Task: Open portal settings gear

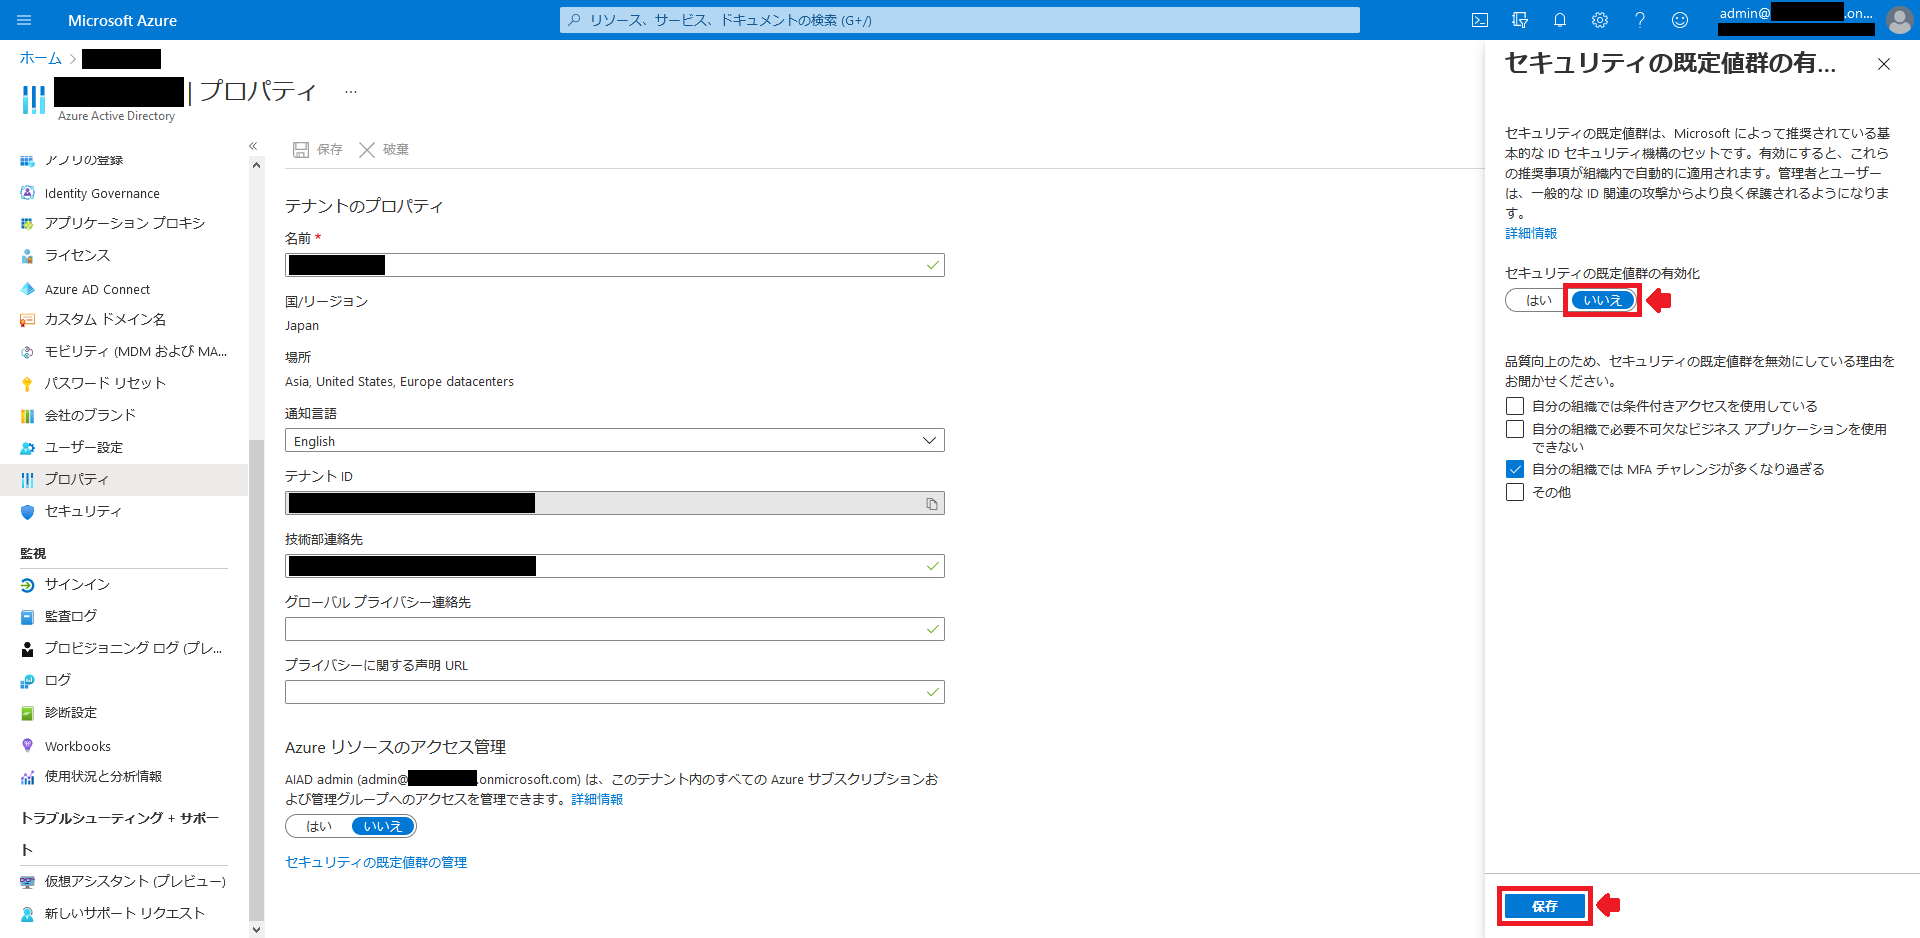Action: [x=1600, y=20]
